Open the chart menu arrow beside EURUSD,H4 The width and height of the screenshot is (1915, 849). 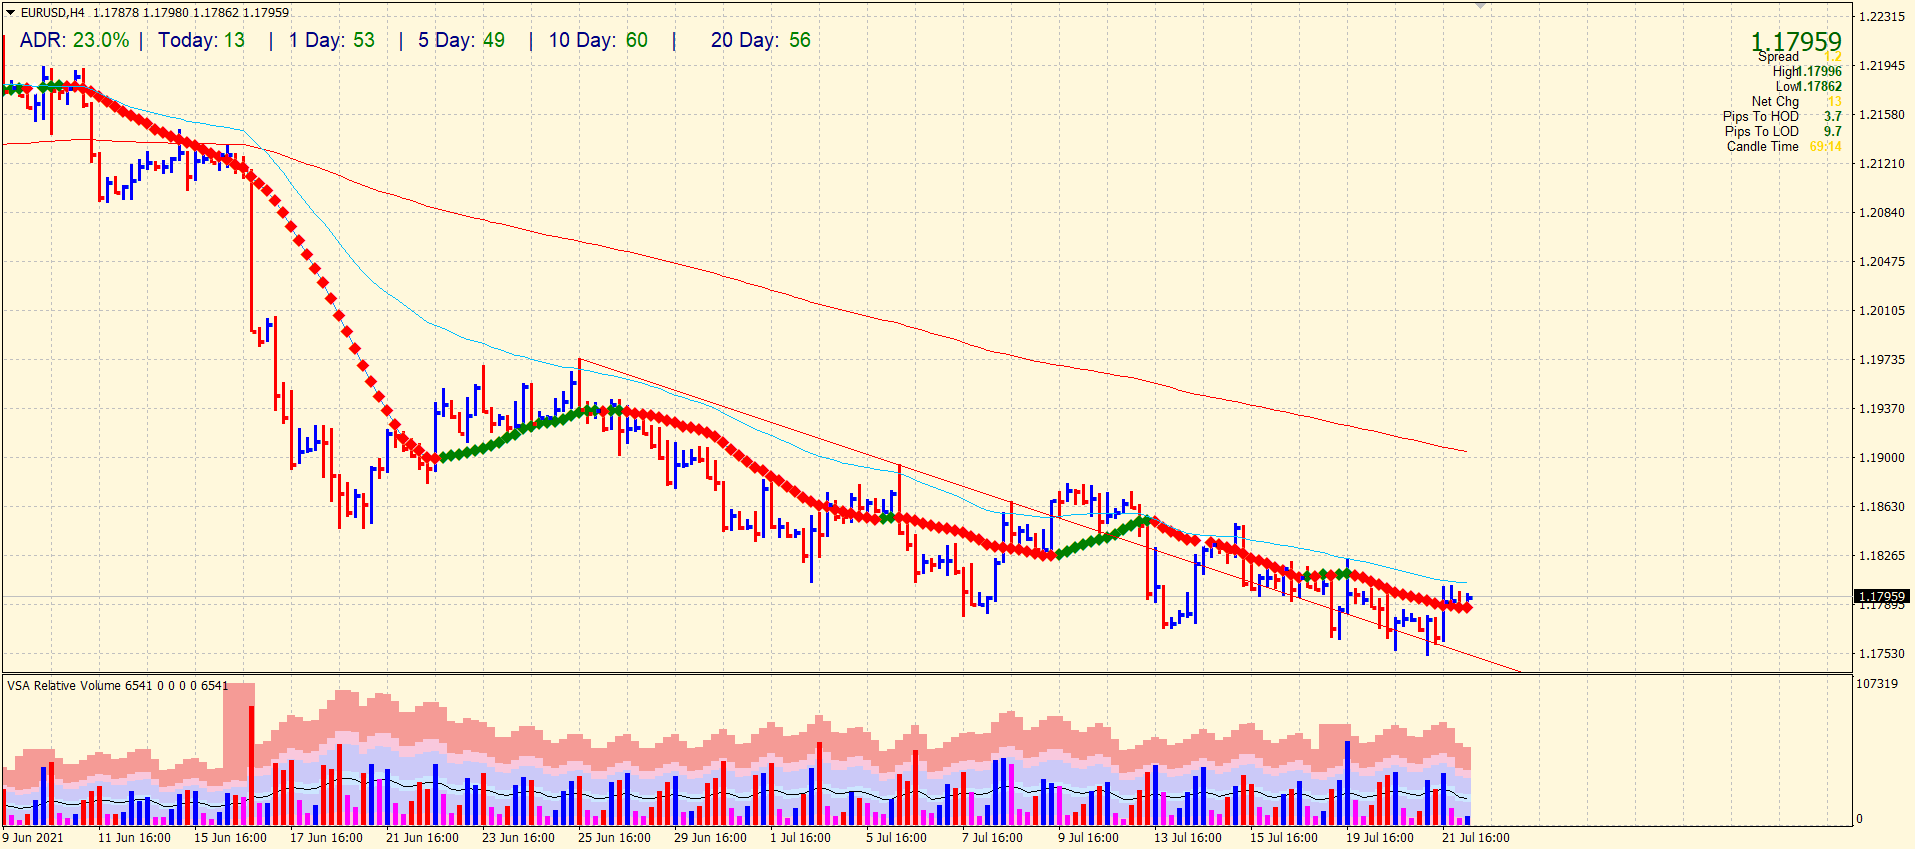pos(11,13)
